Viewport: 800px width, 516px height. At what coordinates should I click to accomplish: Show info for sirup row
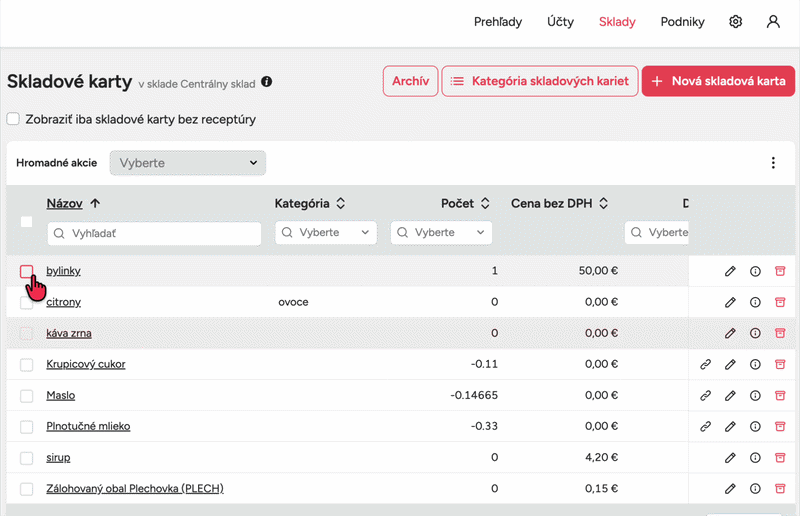(755, 457)
